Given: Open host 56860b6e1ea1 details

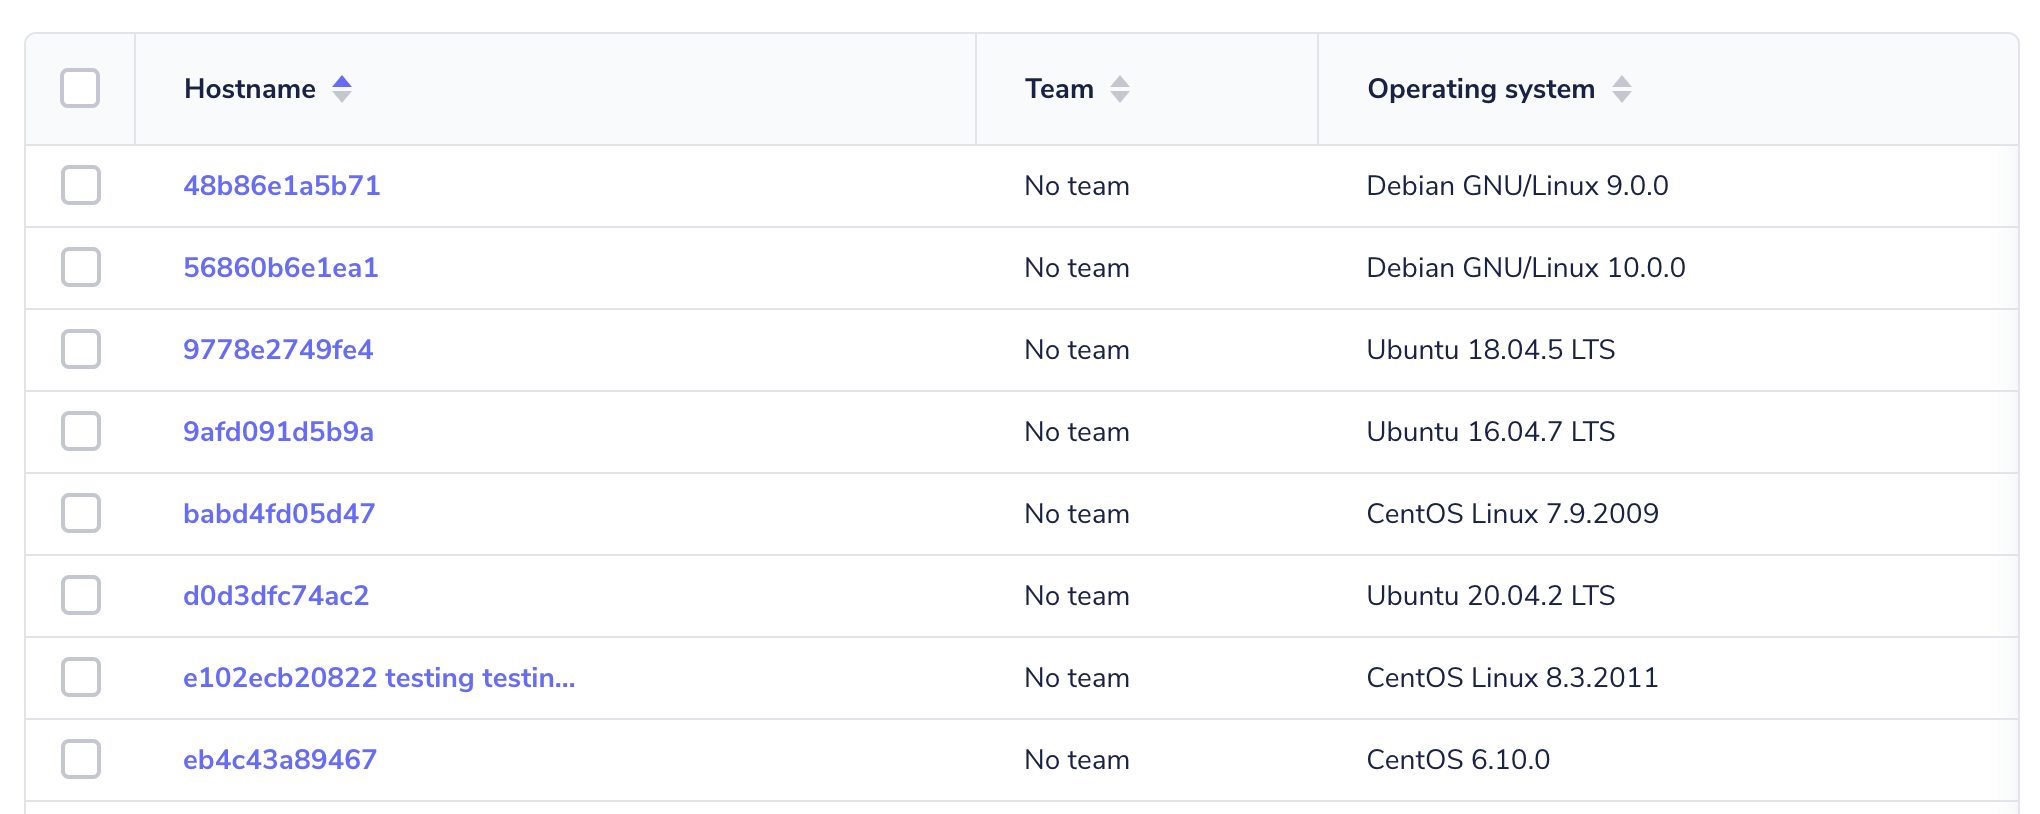Looking at the screenshot, I should click(x=281, y=267).
